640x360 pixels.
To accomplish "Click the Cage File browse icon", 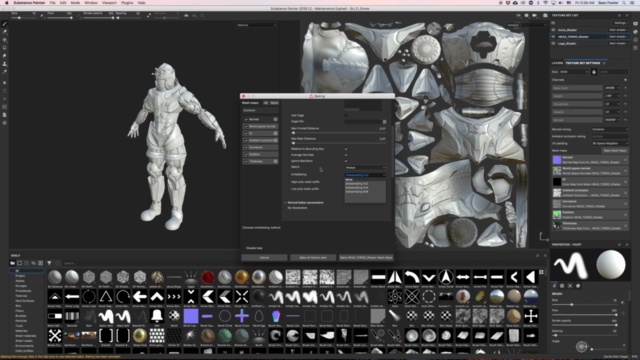I will click(384, 122).
